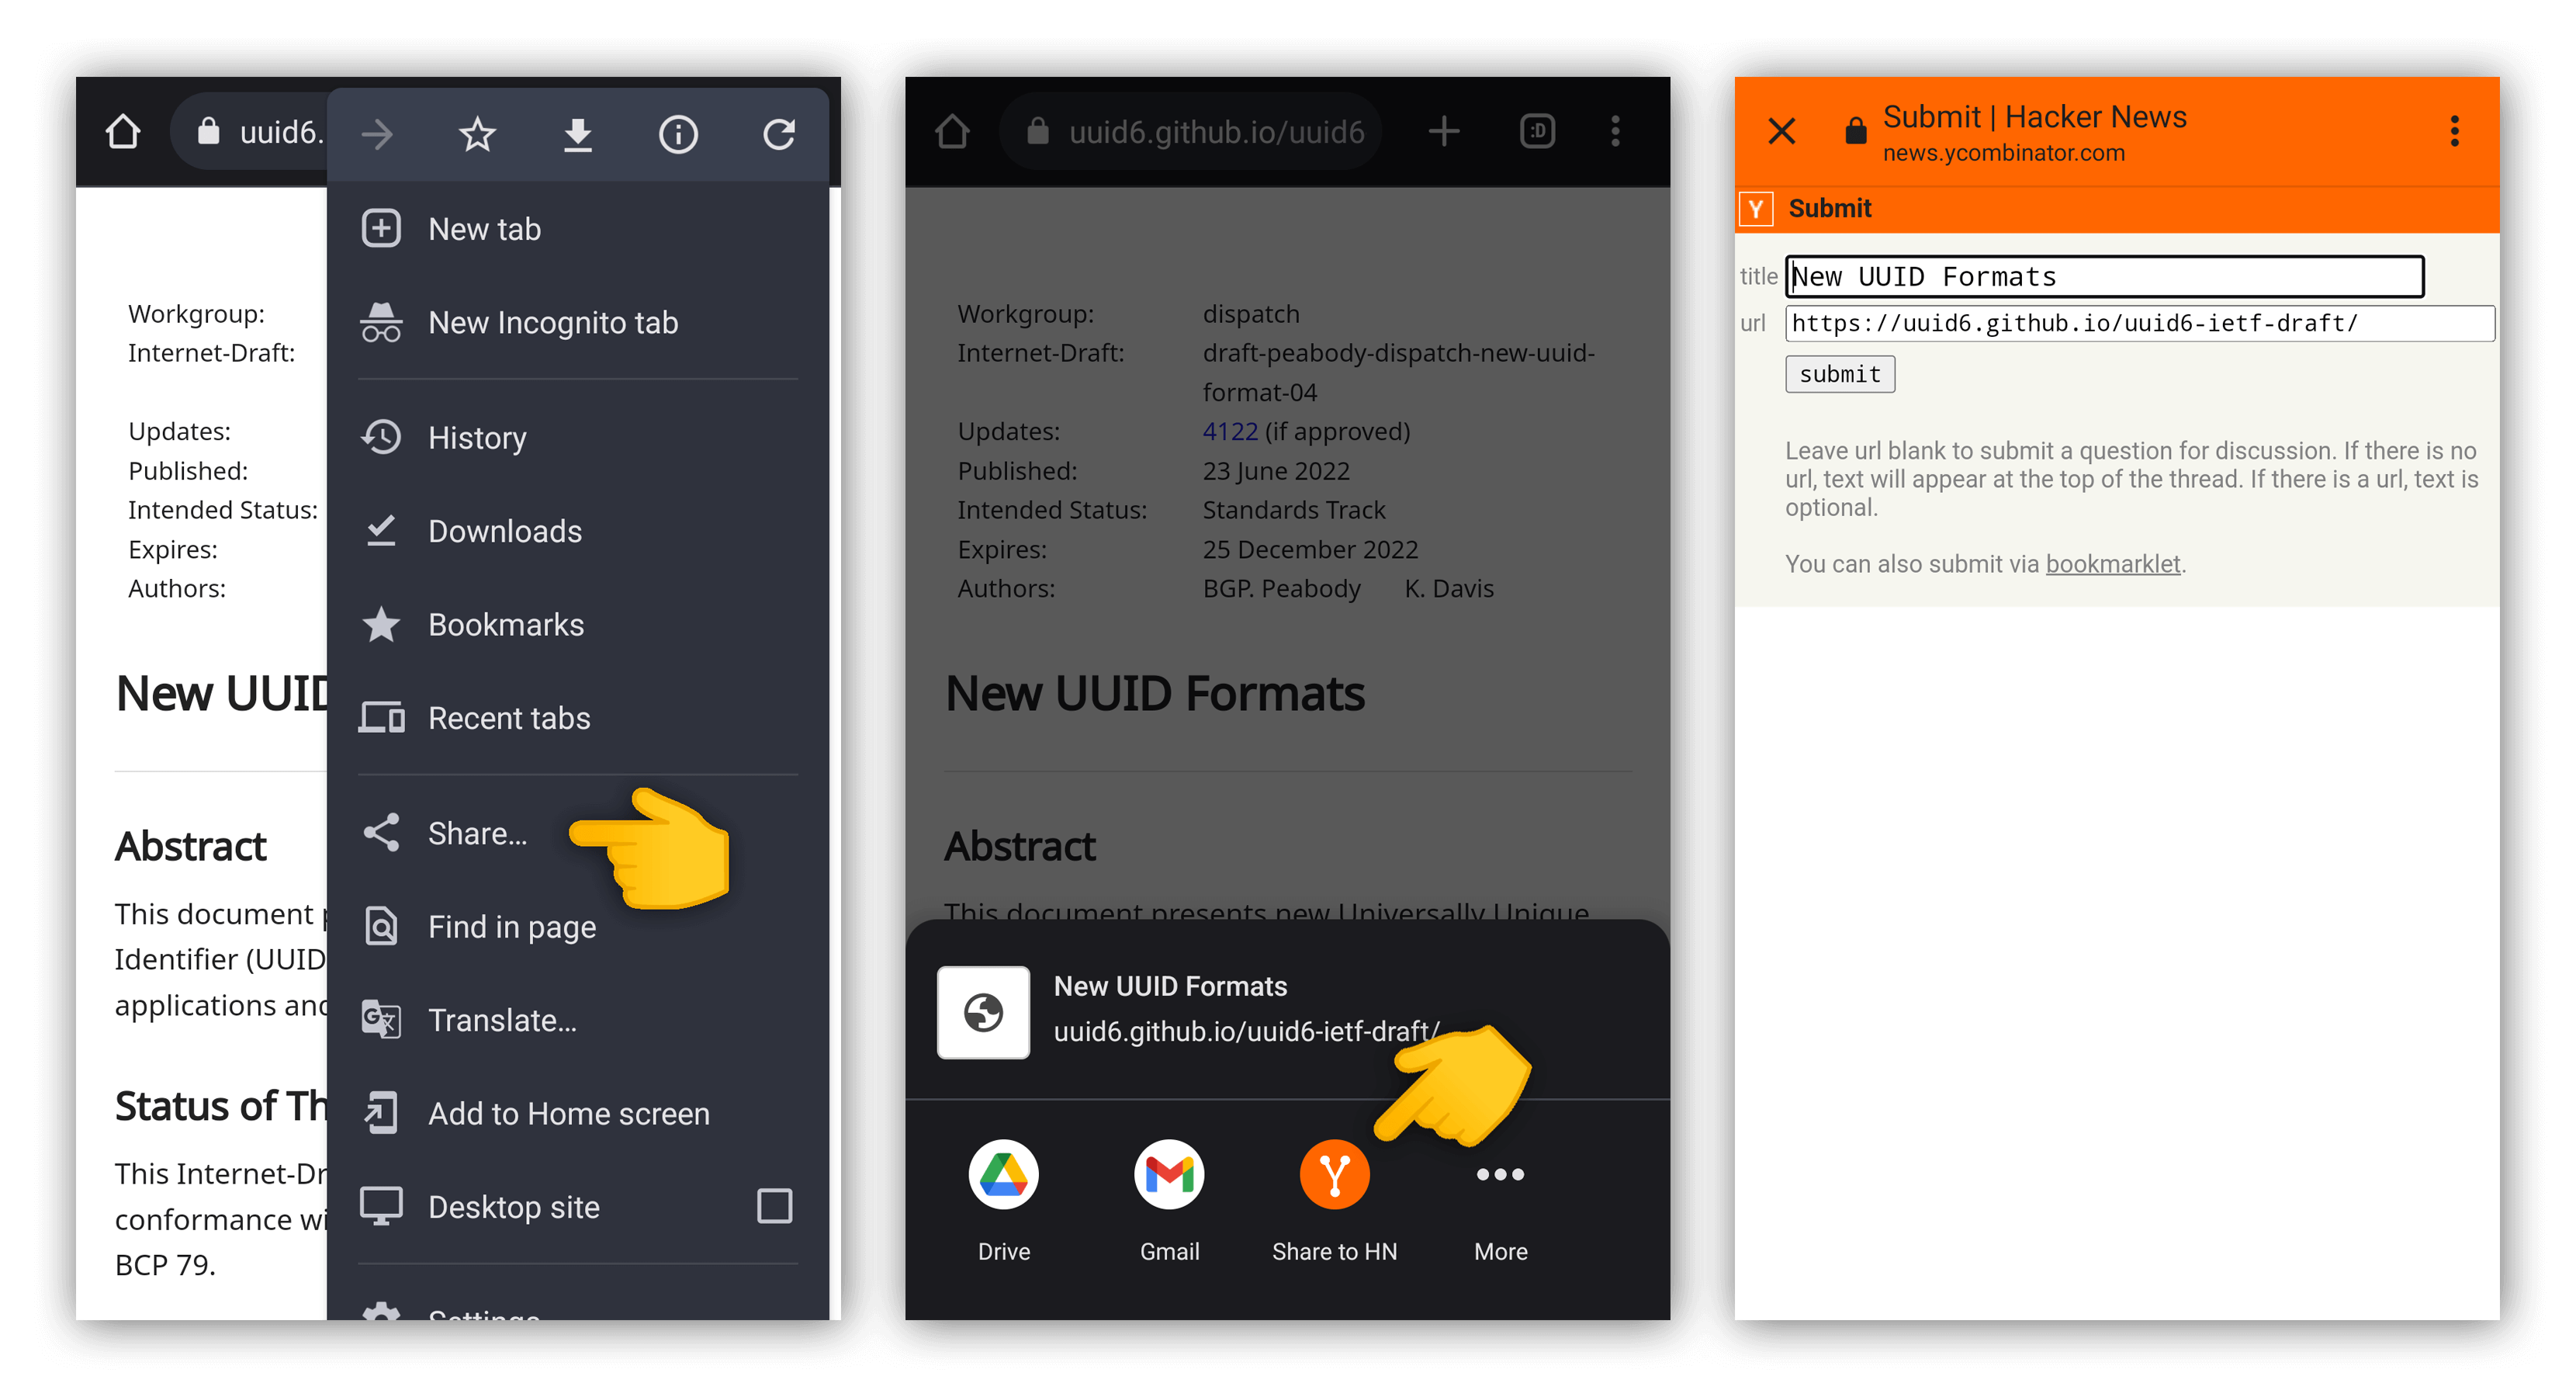Expand Recent tabs section
Screen dimensions: 2576x1397
pyautogui.click(x=509, y=717)
